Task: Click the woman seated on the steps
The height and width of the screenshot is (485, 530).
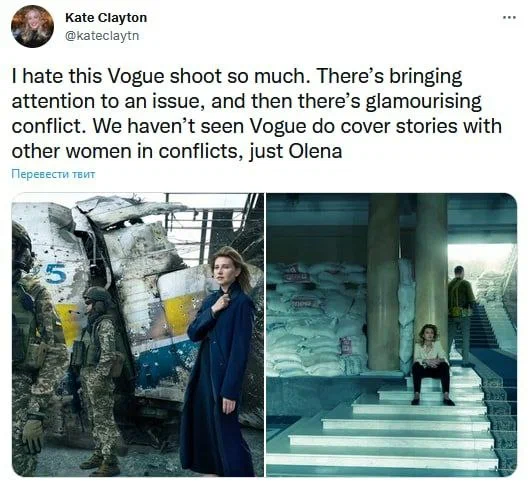Action: [x=432, y=364]
